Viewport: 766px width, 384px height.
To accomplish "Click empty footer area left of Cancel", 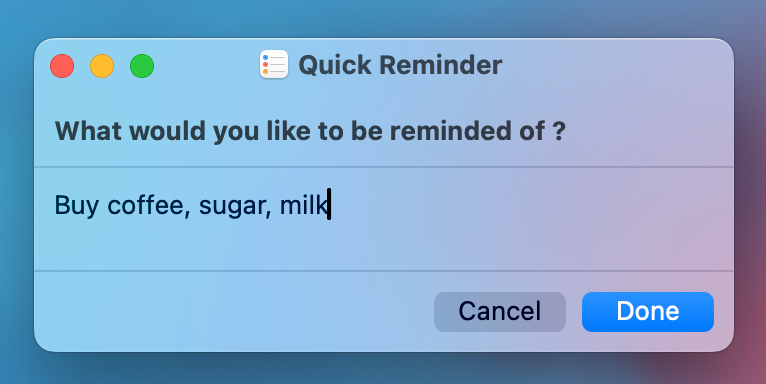I will [x=234, y=312].
